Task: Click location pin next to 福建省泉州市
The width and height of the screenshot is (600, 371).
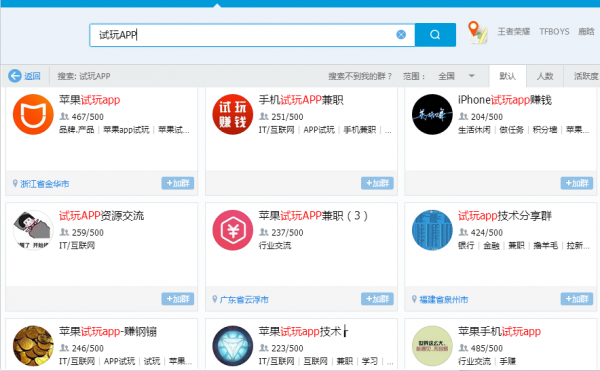Action: (414, 299)
